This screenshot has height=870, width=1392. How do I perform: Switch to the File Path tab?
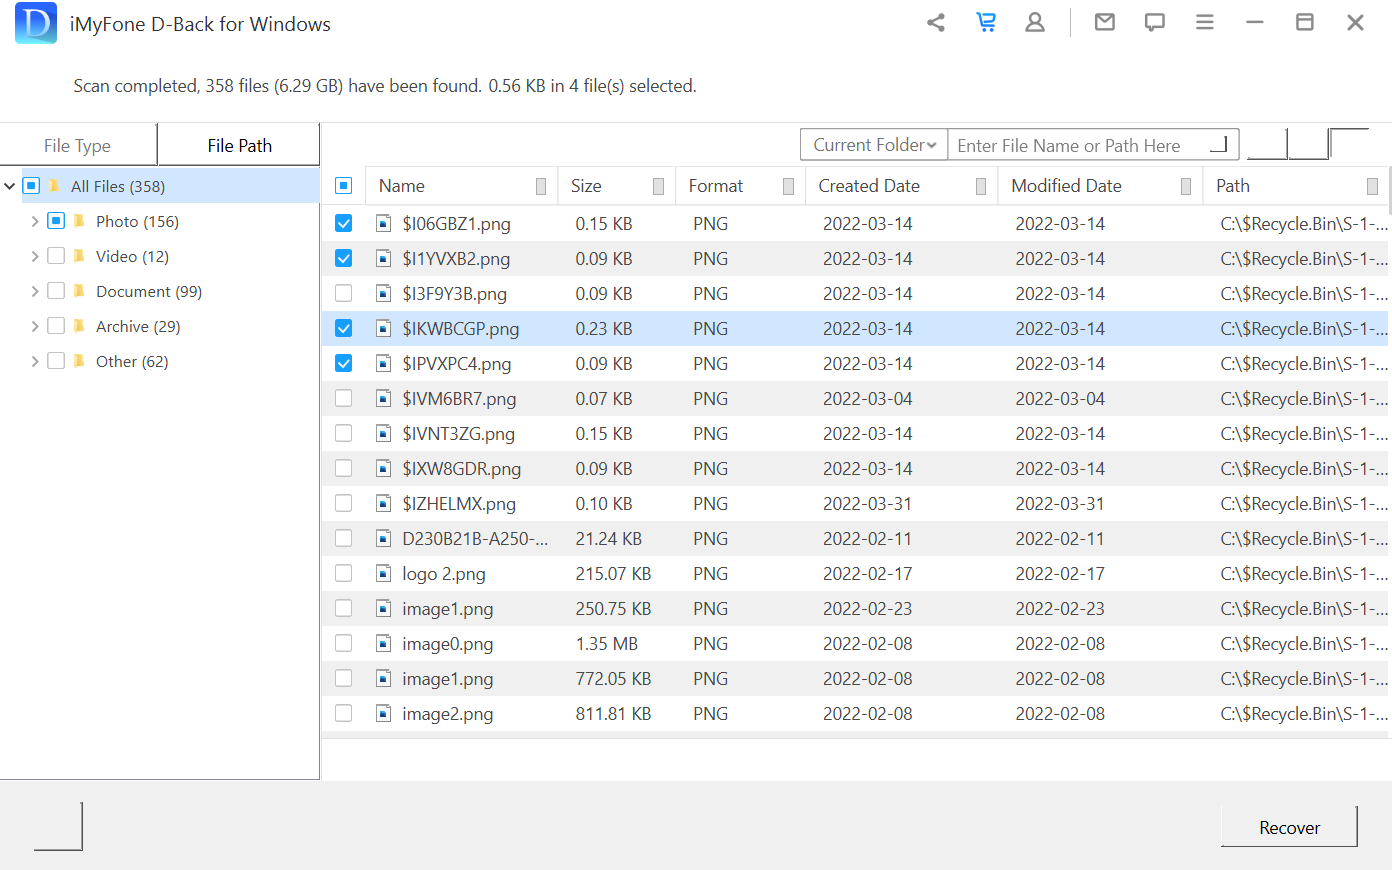coord(239,145)
